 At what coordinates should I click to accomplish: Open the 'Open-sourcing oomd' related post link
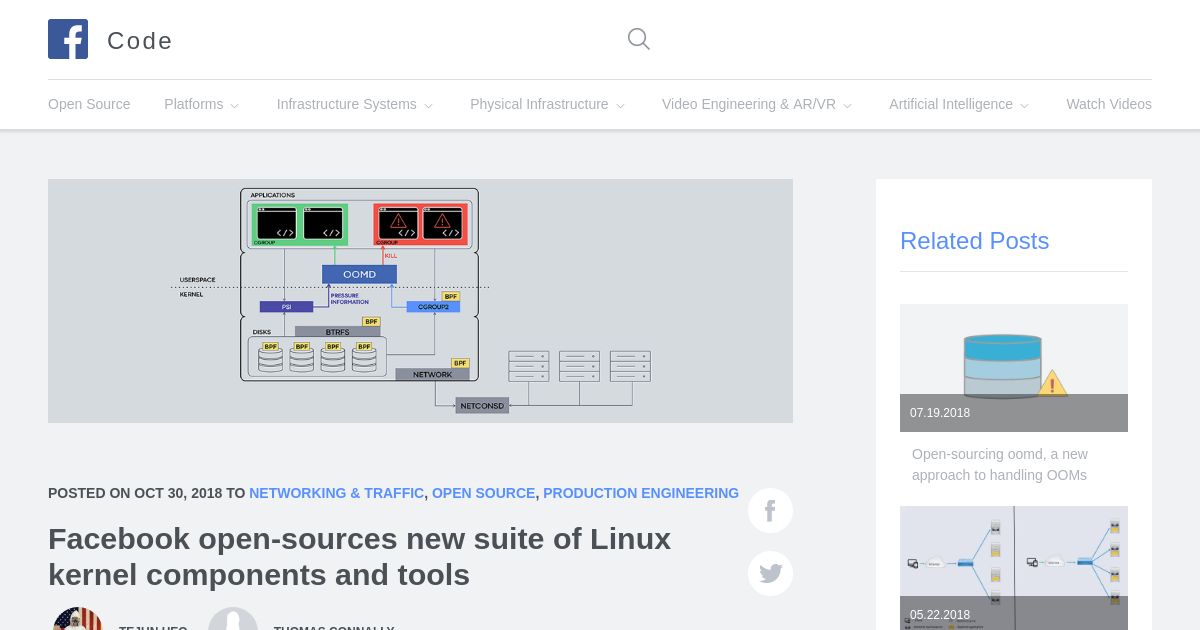click(1000, 465)
